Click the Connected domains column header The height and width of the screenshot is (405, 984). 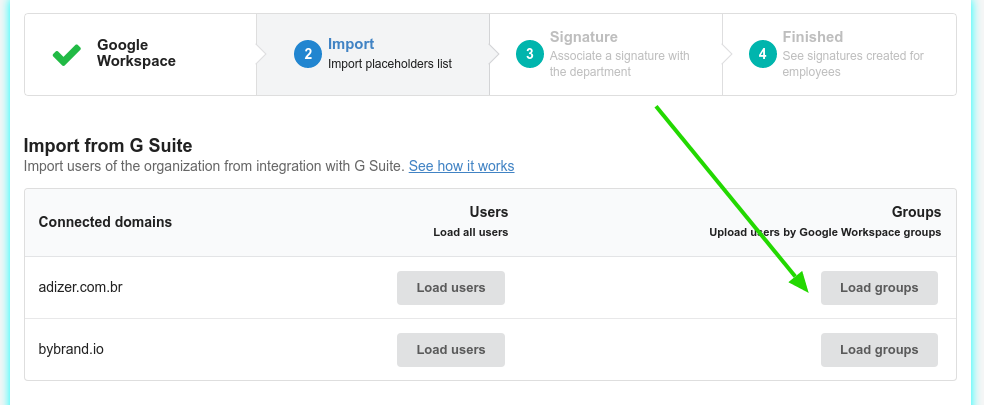click(x=105, y=222)
